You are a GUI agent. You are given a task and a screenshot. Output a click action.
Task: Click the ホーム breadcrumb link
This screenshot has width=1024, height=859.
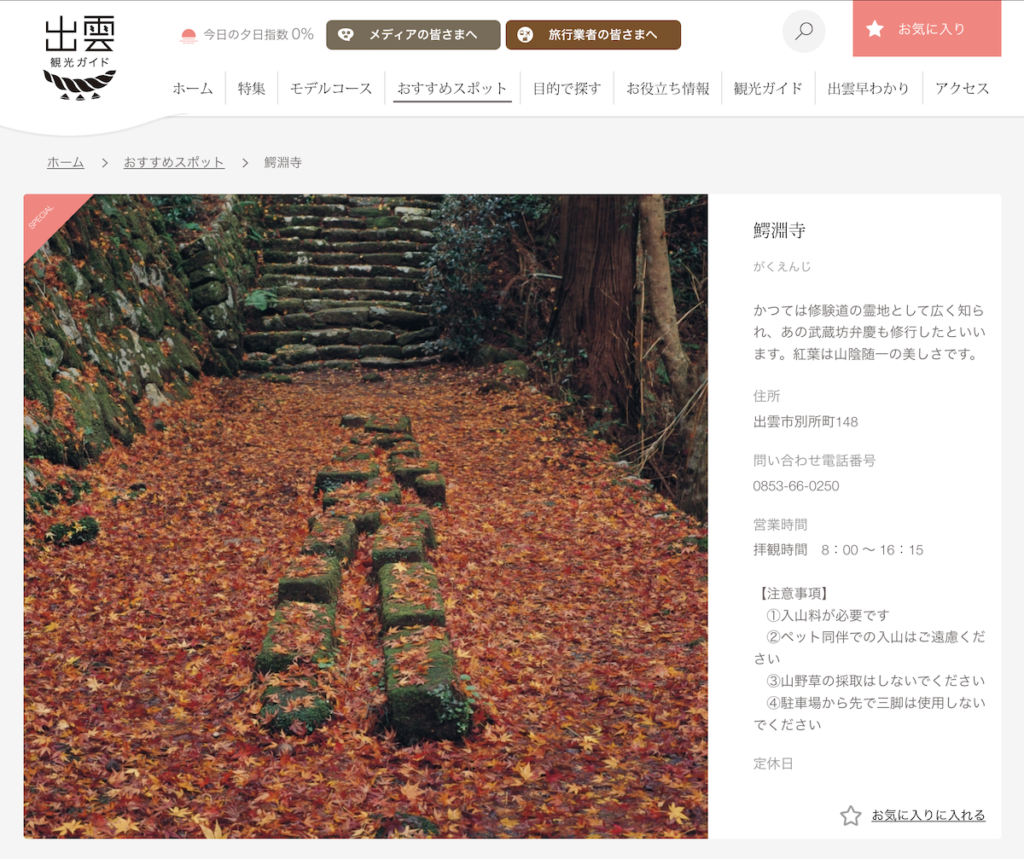click(x=65, y=162)
